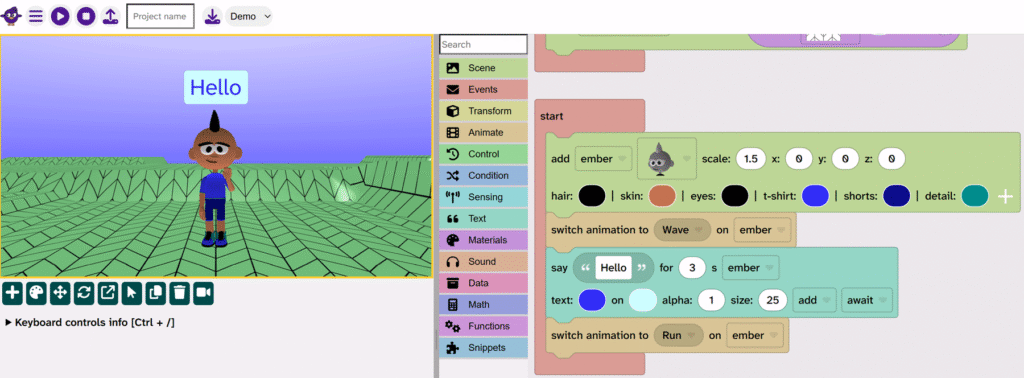The width and height of the screenshot is (1024, 378).
Task: Change the detail color swatch
Action: [x=975, y=196]
